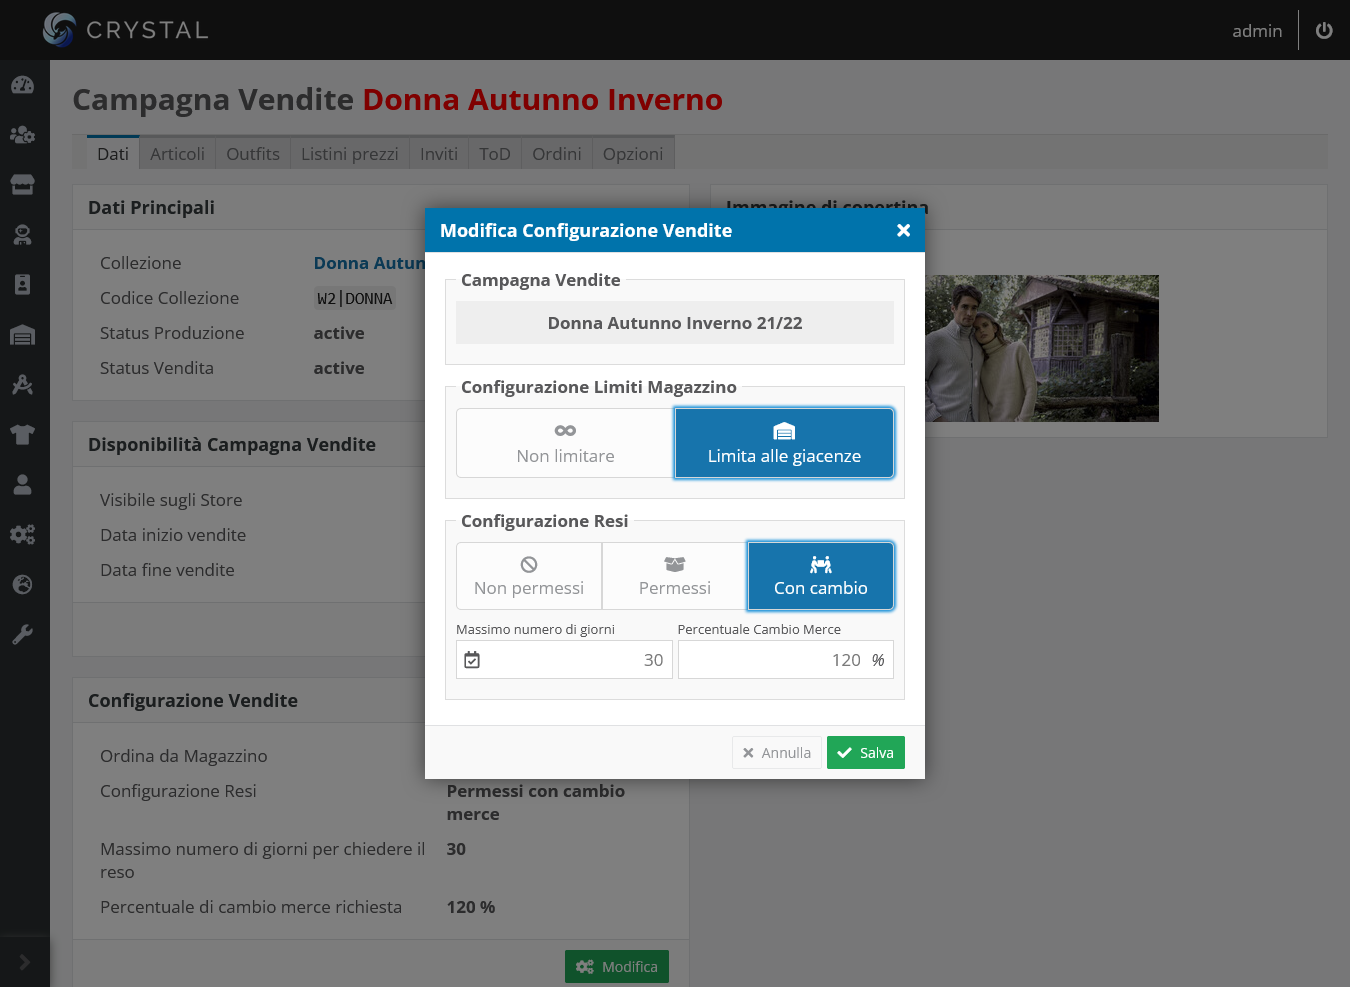Open the warehouse icon in sidebar

(x=23, y=335)
